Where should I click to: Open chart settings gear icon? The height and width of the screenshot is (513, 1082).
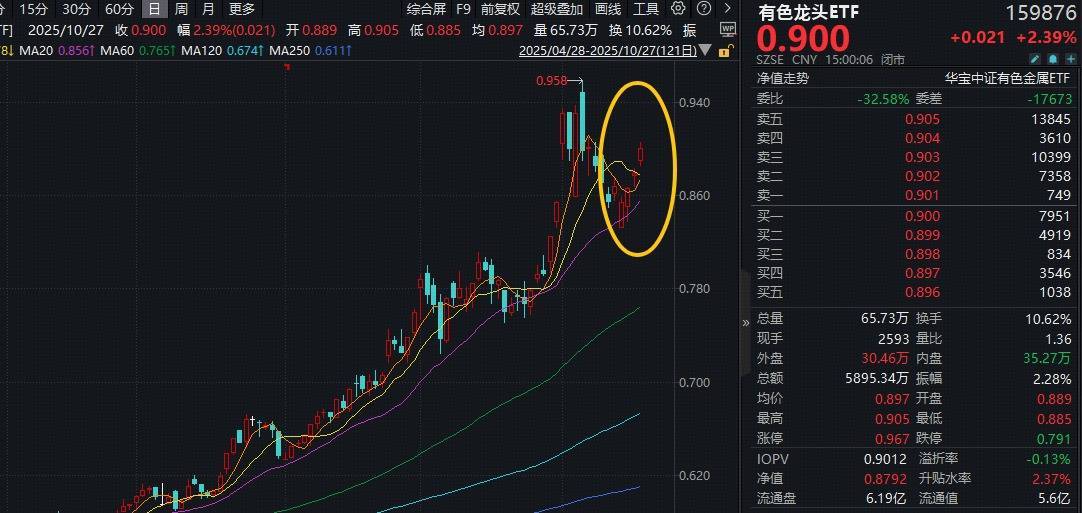pos(678,9)
